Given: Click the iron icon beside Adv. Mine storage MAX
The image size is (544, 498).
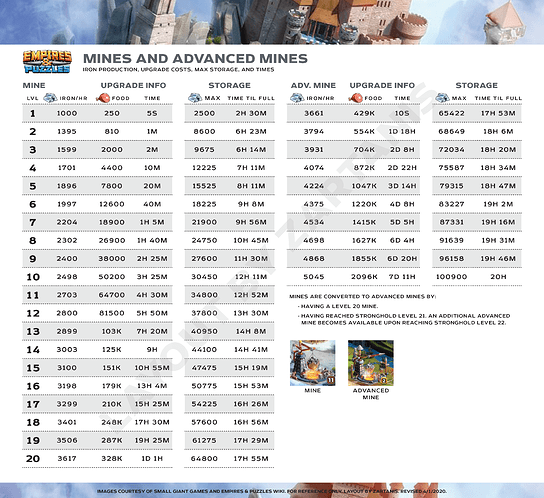Looking at the screenshot, I should point(442,98).
